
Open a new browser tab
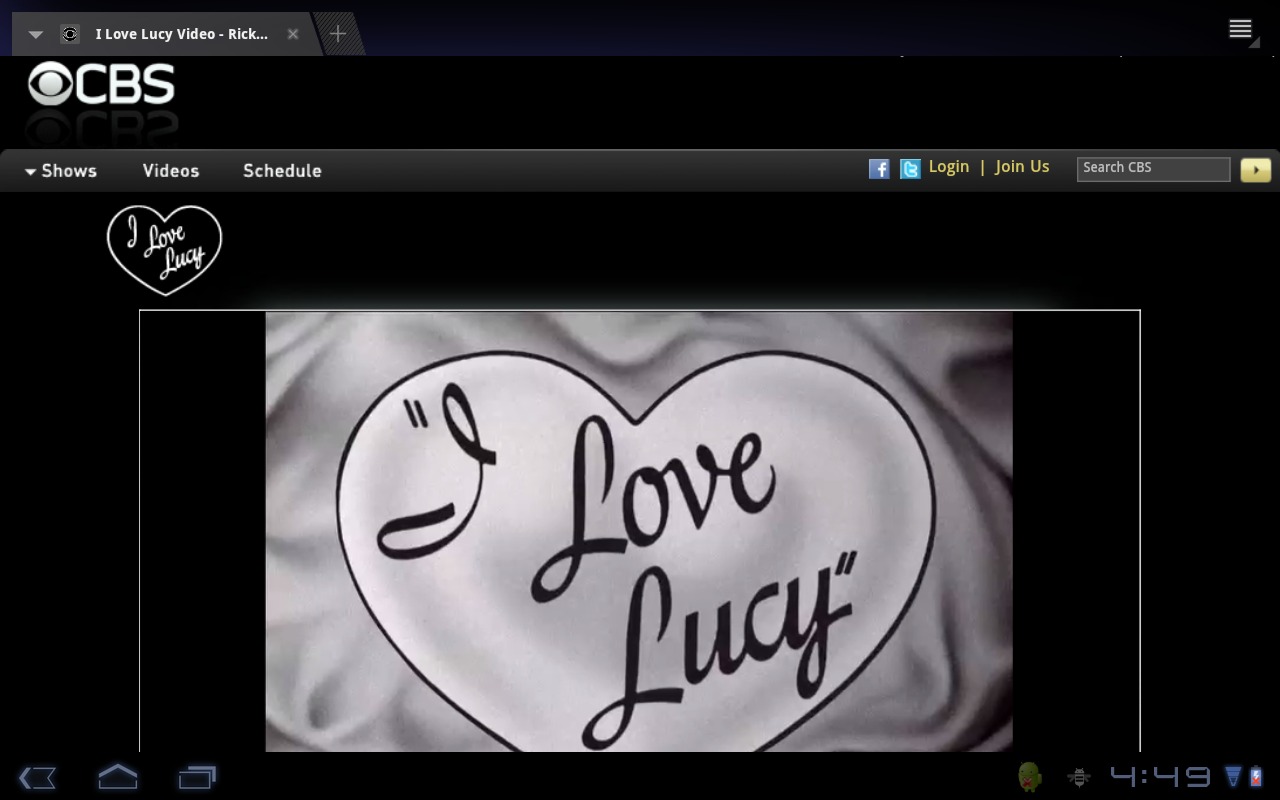pos(338,34)
